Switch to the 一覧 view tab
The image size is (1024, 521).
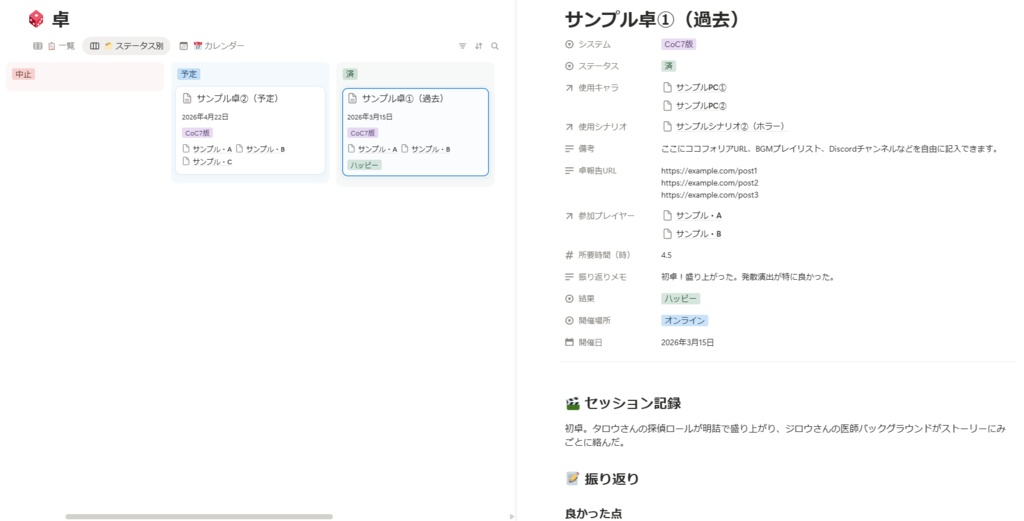[x=54, y=46]
